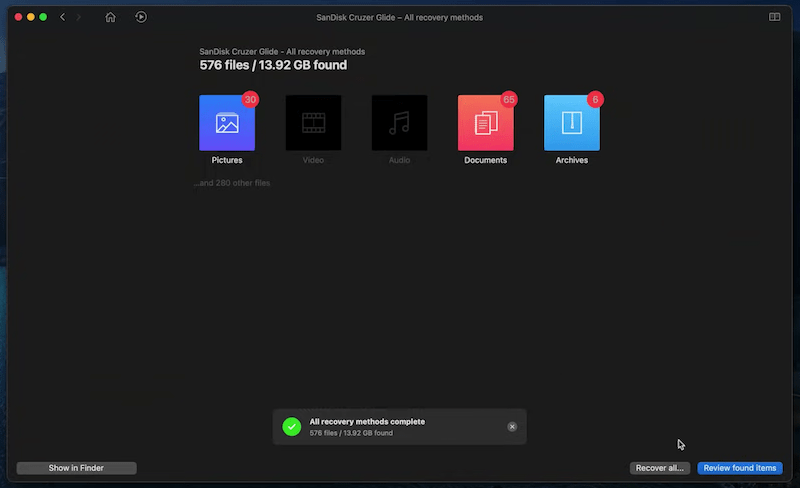The height and width of the screenshot is (488, 800).
Task: Open the Pictures category icon
Action: point(227,123)
